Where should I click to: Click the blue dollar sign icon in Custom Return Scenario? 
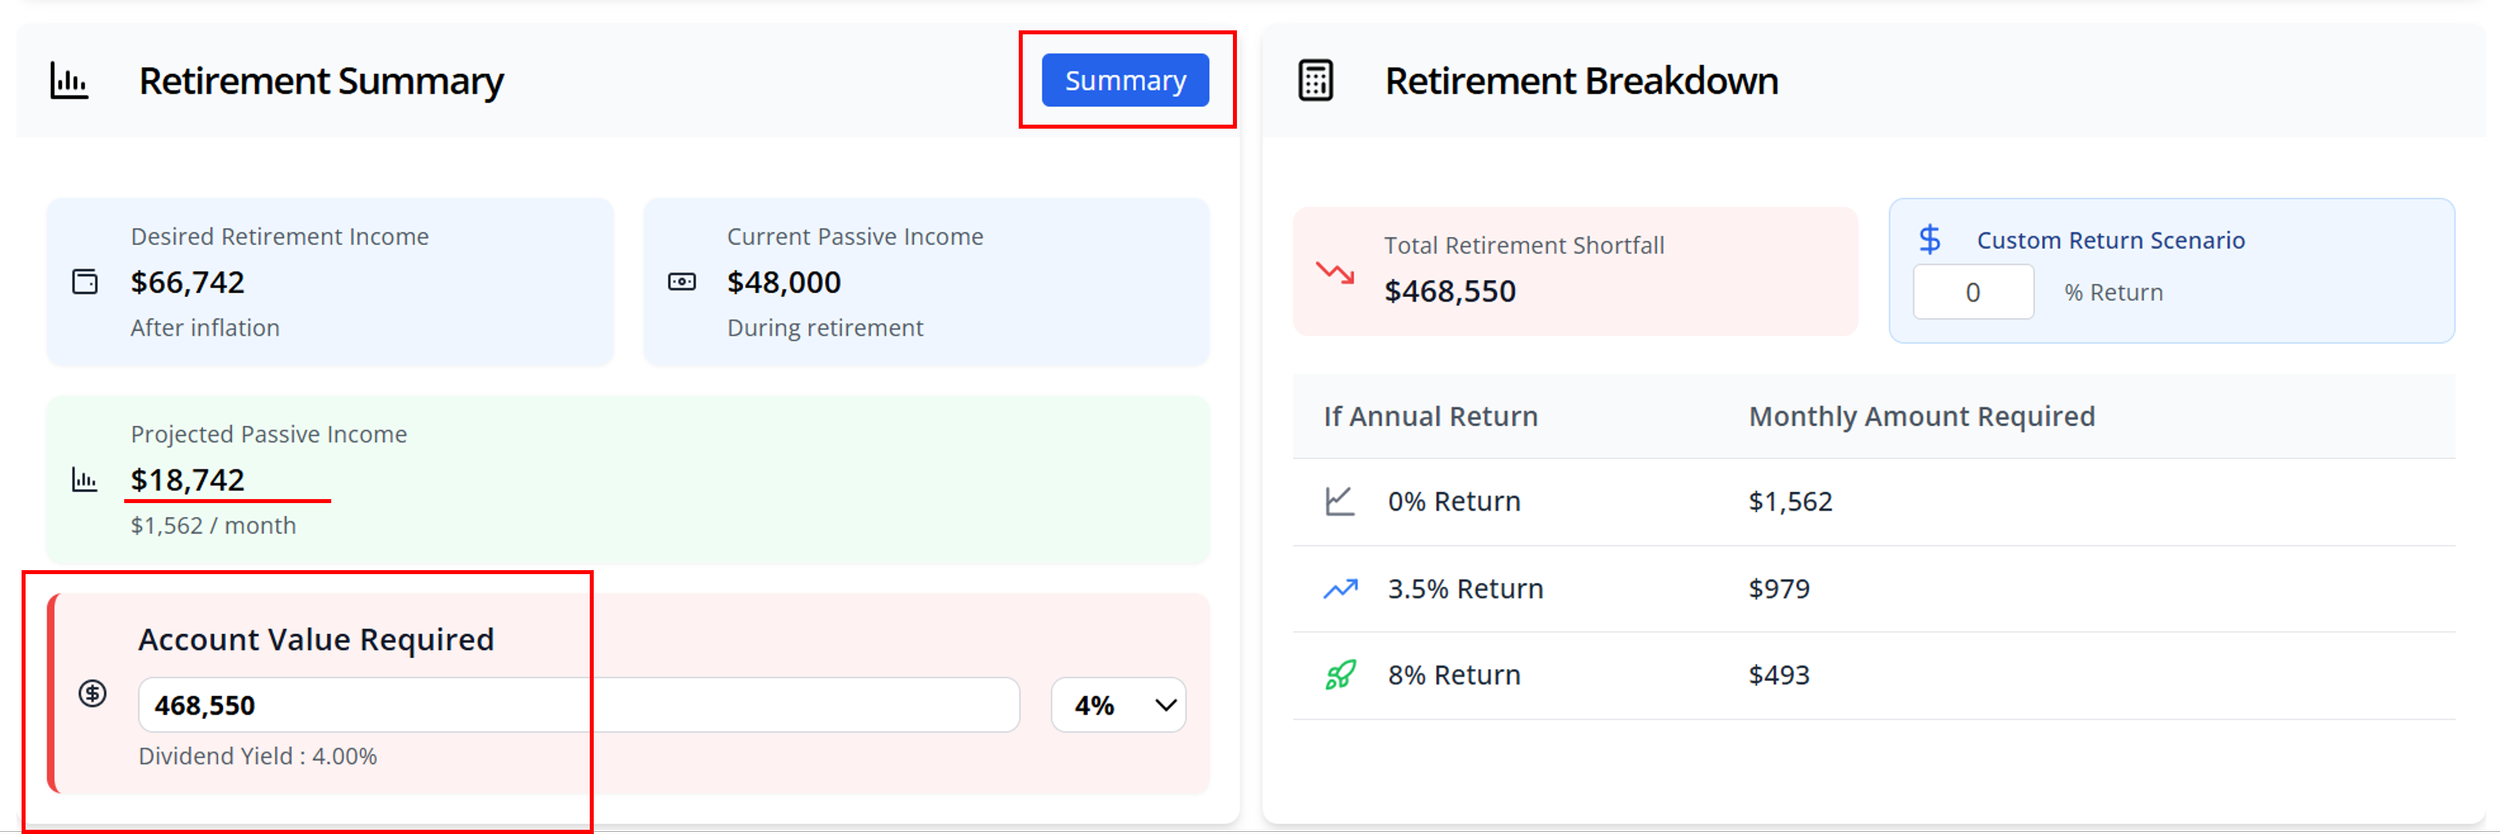[1930, 240]
